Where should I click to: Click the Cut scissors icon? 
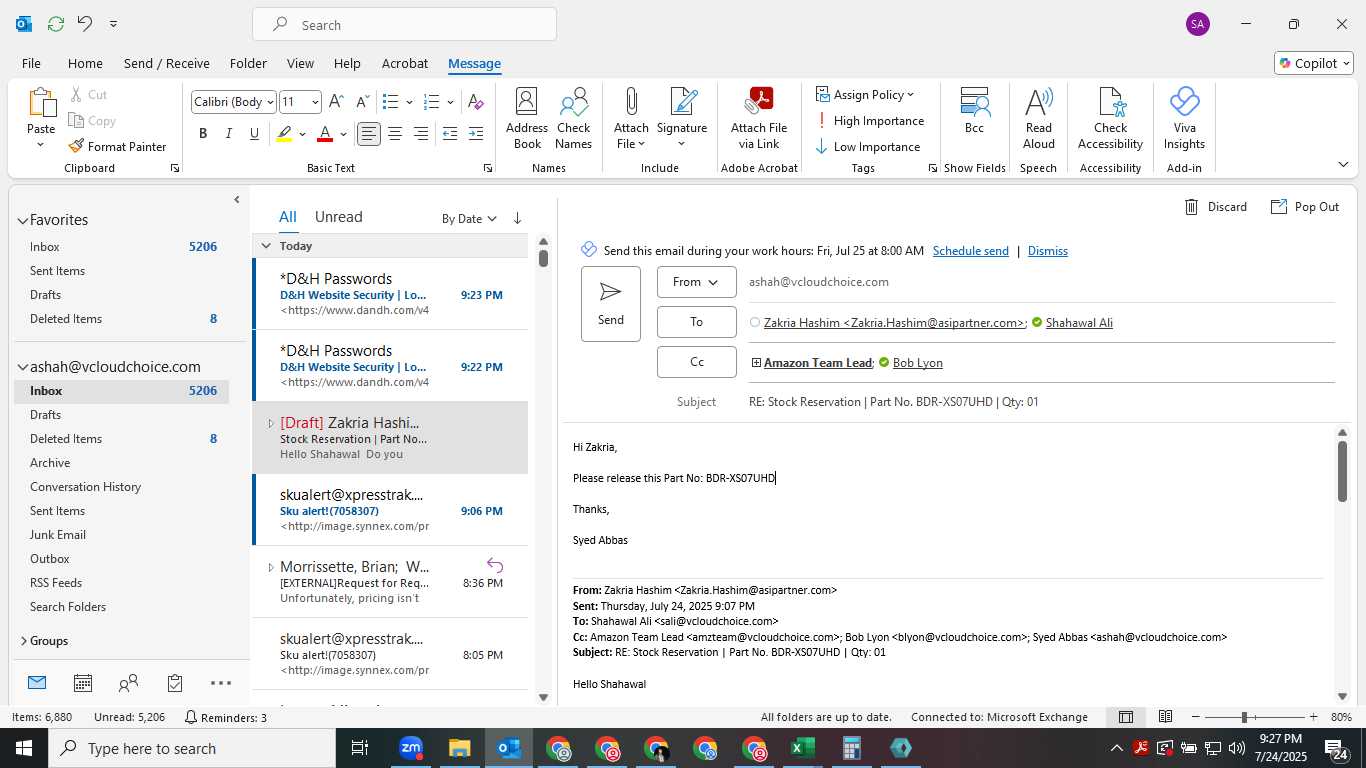pyautogui.click(x=77, y=94)
